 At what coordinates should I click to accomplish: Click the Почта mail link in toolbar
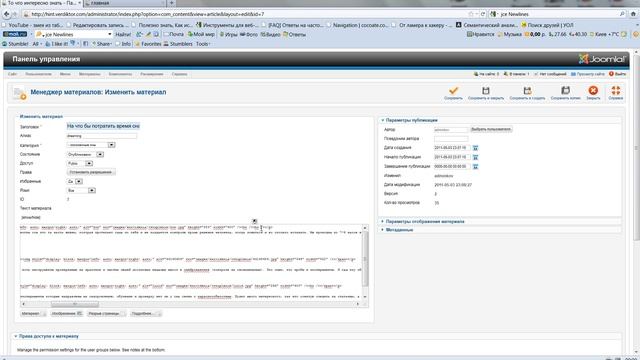point(173,34)
